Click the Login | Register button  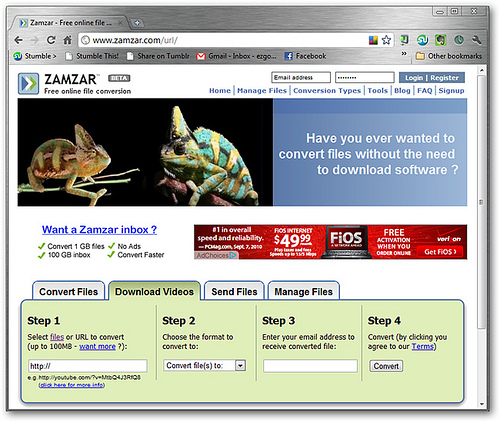click(432, 78)
